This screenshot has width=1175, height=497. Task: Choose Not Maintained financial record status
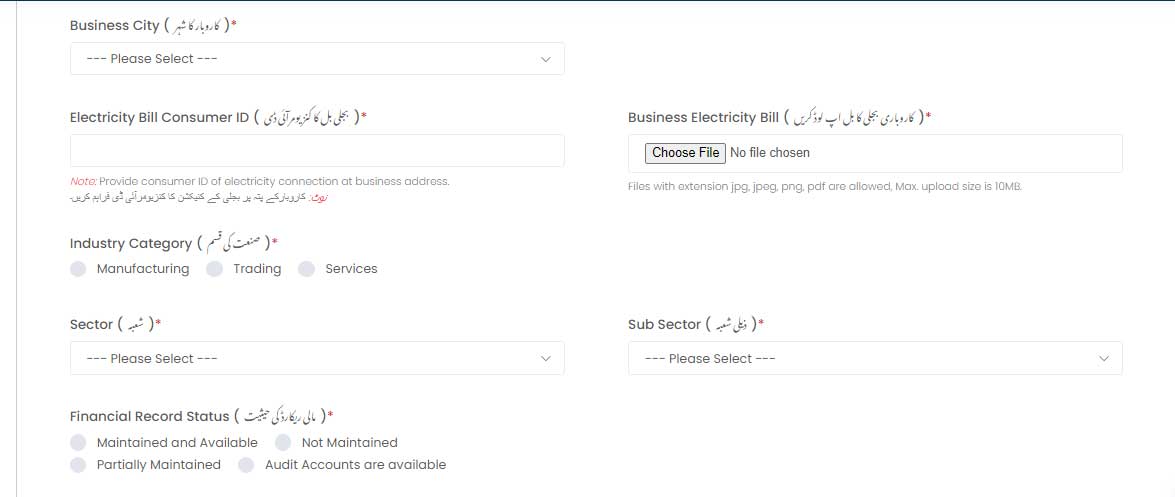point(283,443)
